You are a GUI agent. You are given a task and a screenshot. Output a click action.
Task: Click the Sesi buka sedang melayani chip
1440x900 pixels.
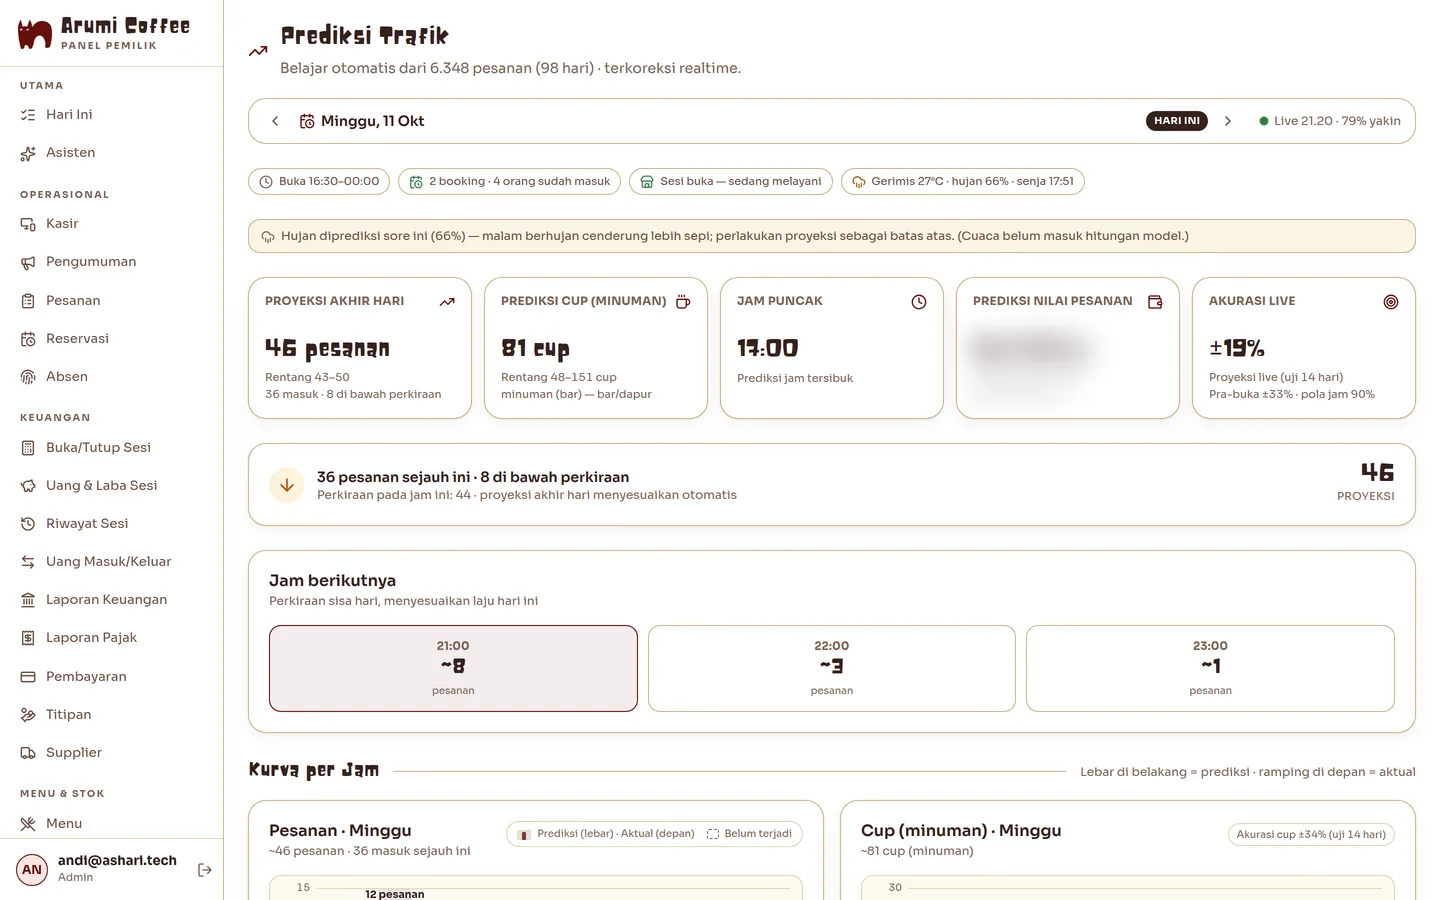(x=730, y=181)
